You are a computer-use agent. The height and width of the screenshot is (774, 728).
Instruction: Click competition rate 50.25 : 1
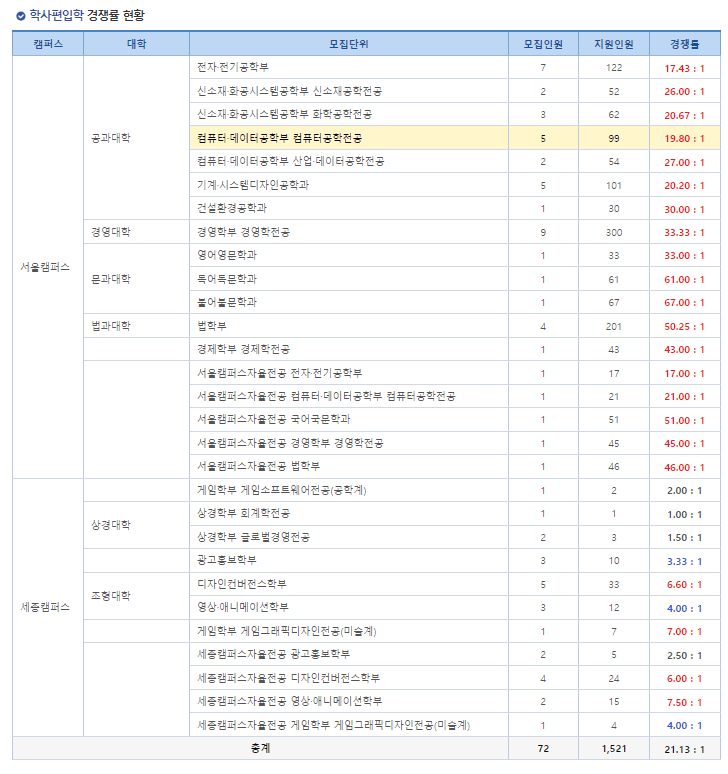[685, 326]
